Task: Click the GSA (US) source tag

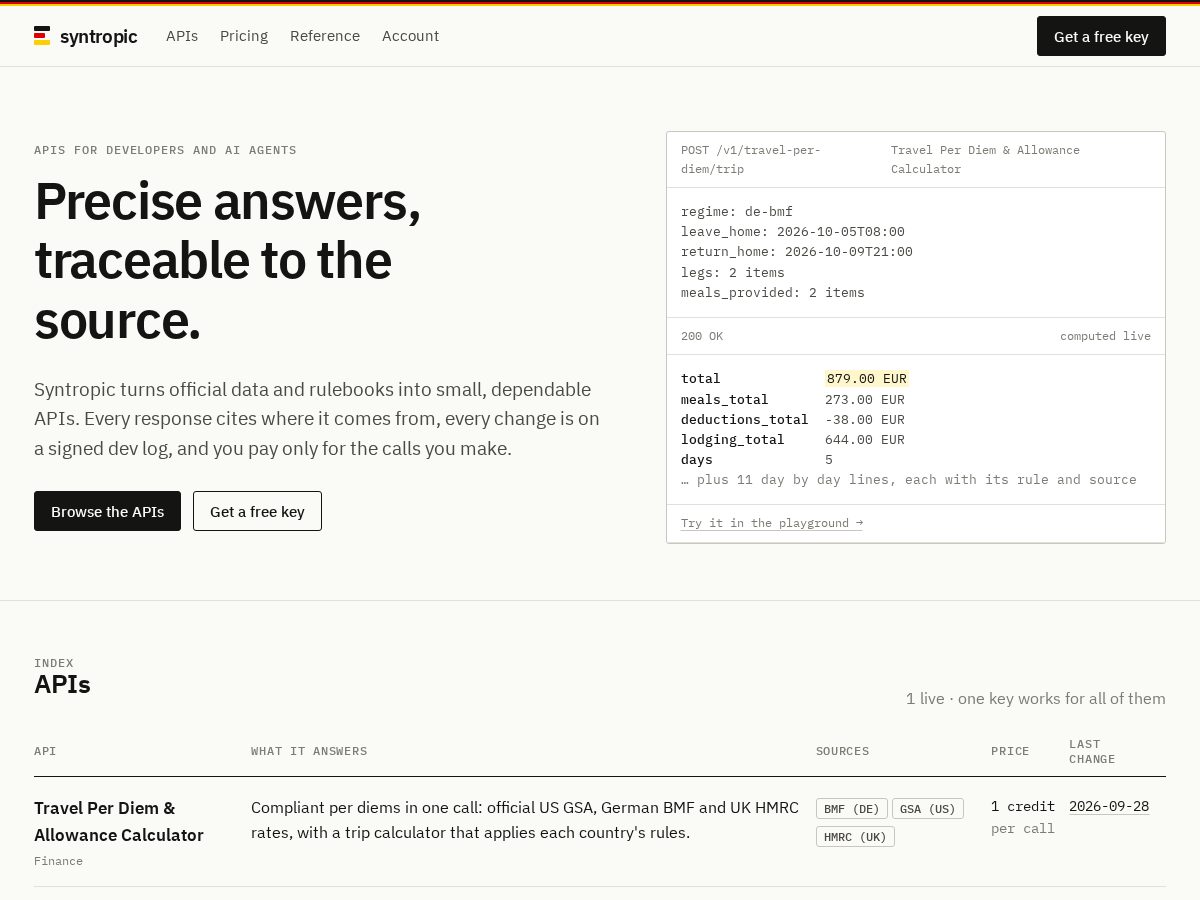Action: click(x=928, y=808)
